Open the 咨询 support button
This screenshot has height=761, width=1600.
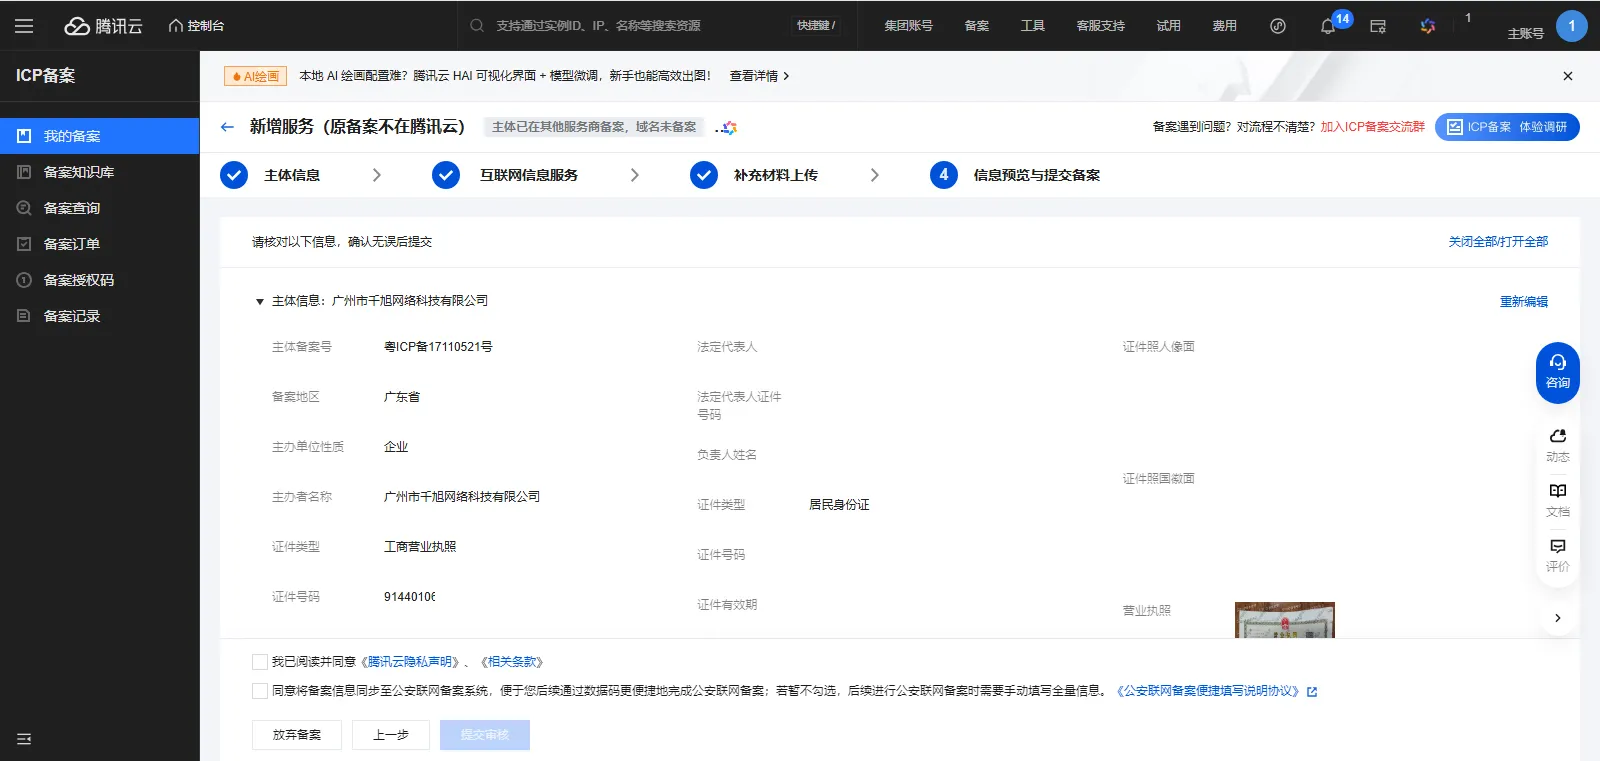[1558, 373]
